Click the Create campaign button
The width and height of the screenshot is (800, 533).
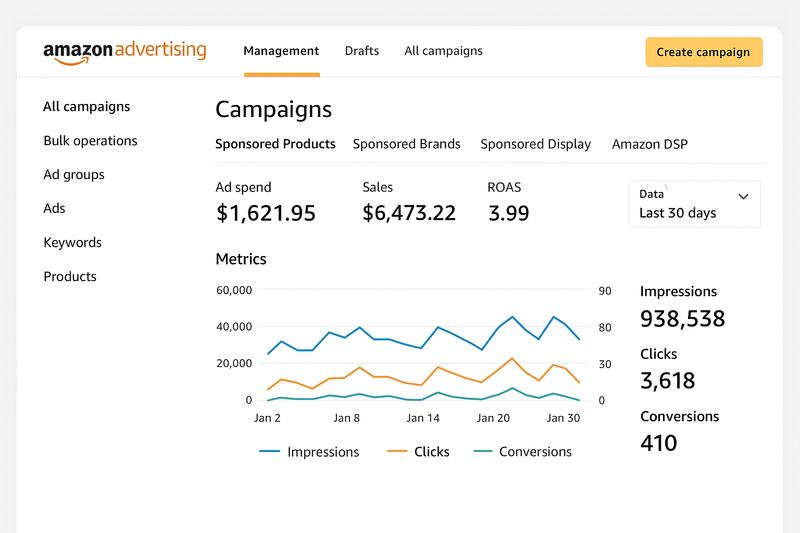pos(704,52)
